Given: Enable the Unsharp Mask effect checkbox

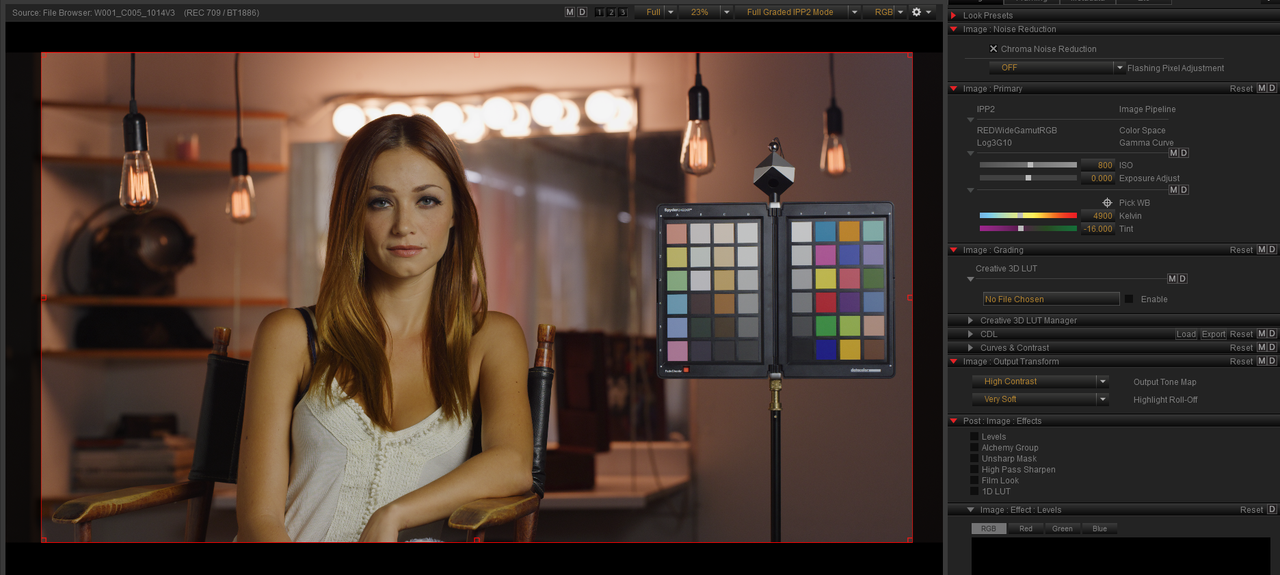Looking at the screenshot, I should [x=975, y=459].
